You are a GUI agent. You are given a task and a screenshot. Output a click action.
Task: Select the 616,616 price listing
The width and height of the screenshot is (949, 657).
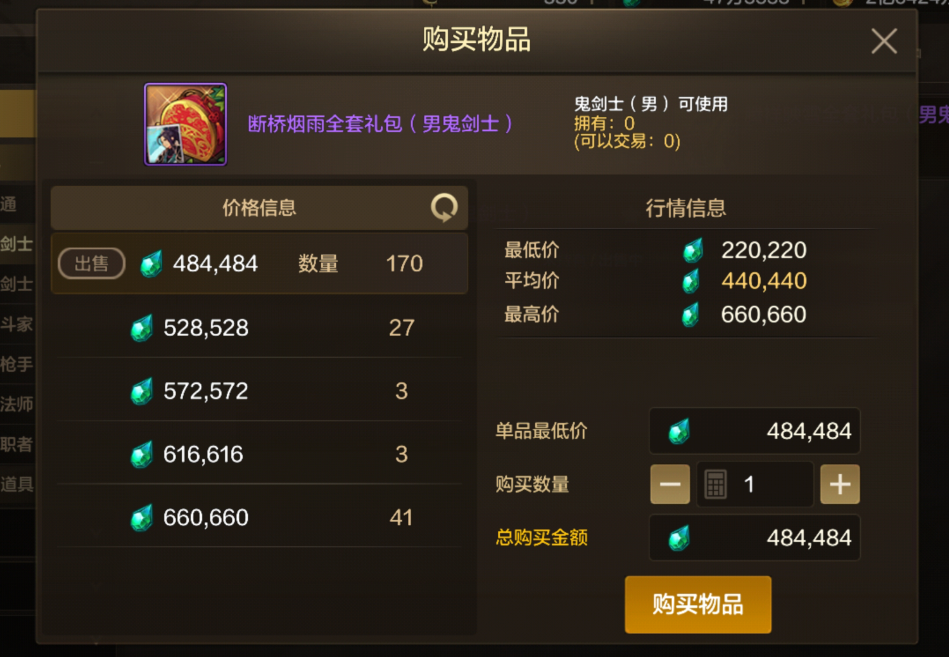click(x=259, y=454)
